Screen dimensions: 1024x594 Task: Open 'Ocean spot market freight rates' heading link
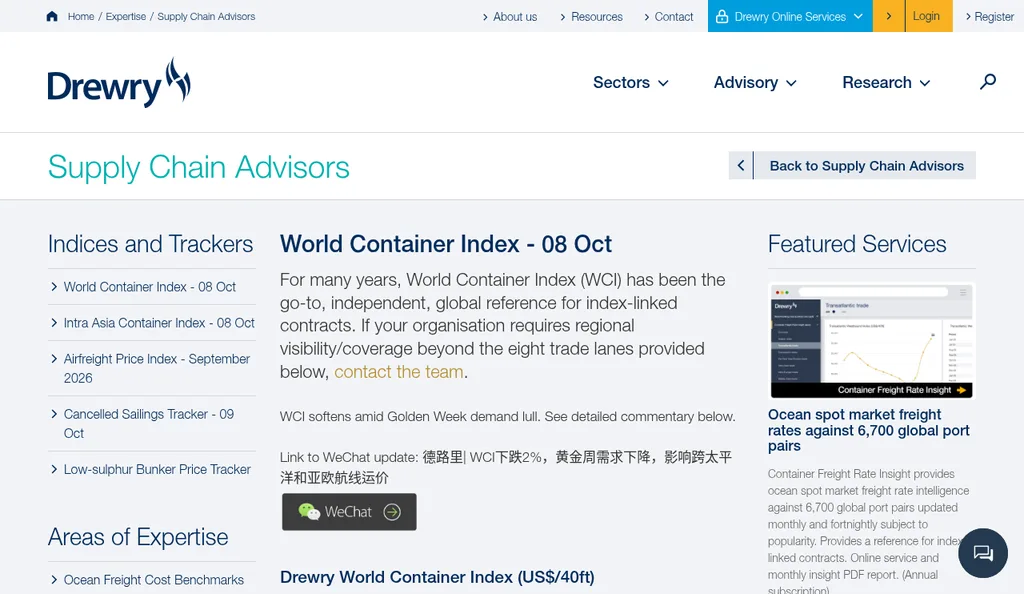pos(869,430)
